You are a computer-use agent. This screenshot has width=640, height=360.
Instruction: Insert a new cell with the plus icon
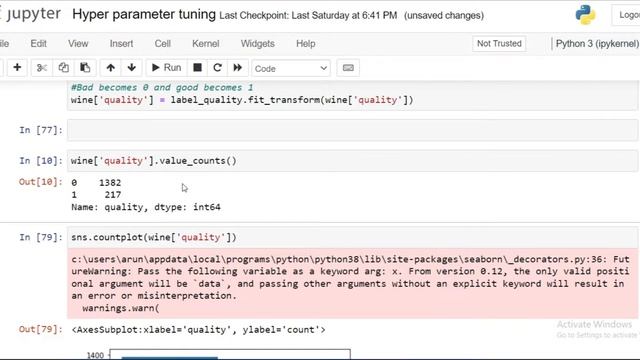point(17,68)
